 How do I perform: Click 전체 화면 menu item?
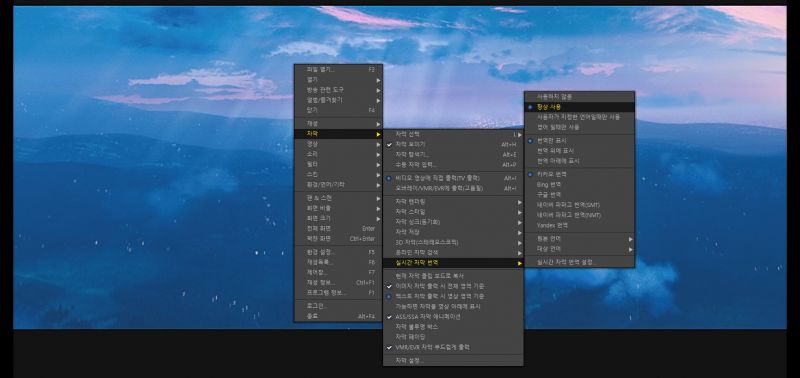[338, 229]
